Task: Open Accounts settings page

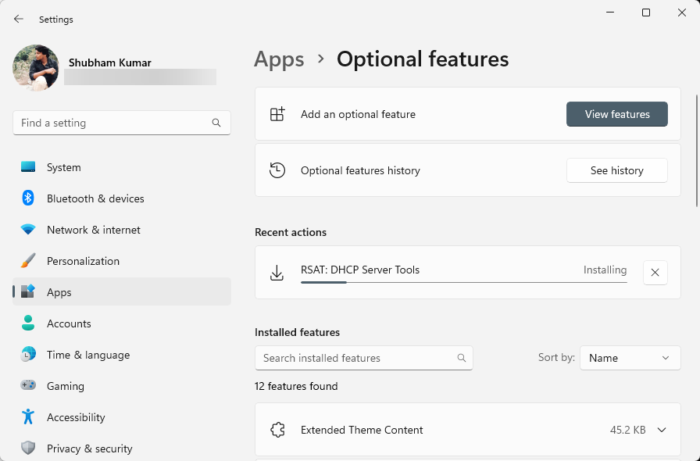Action: [68, 324]
